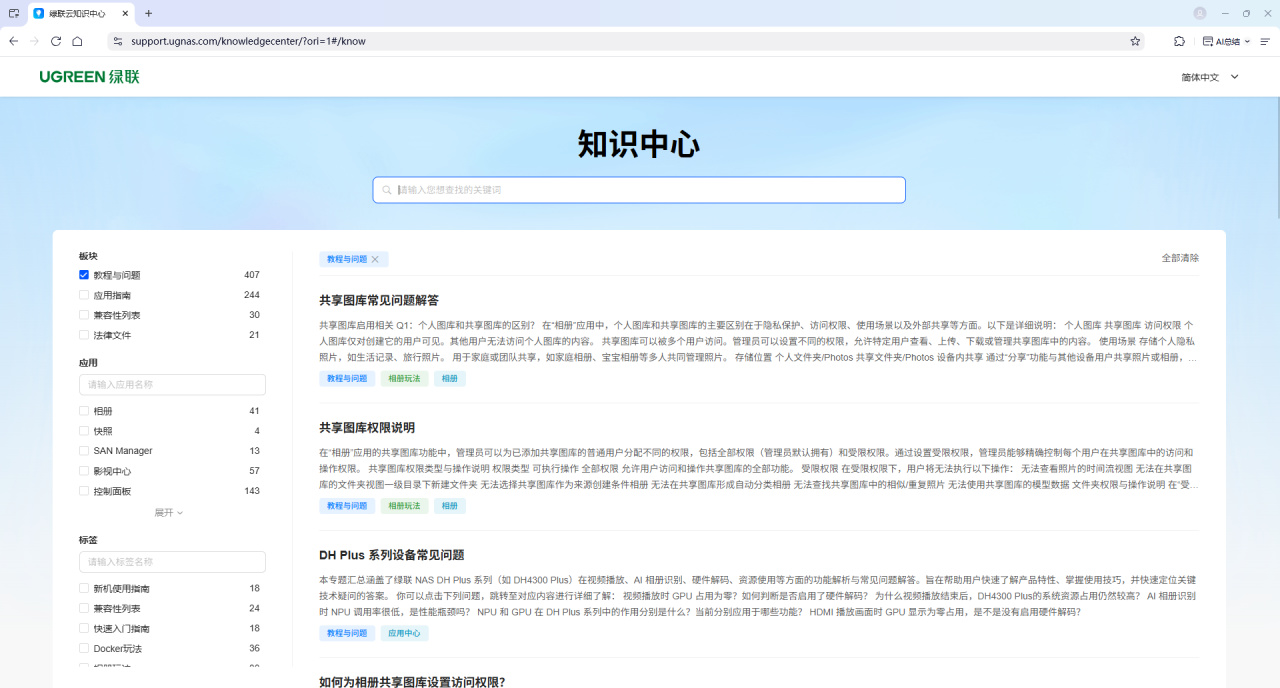
Task: Click the browser forward arrow
Action: (x=35, y=41)
